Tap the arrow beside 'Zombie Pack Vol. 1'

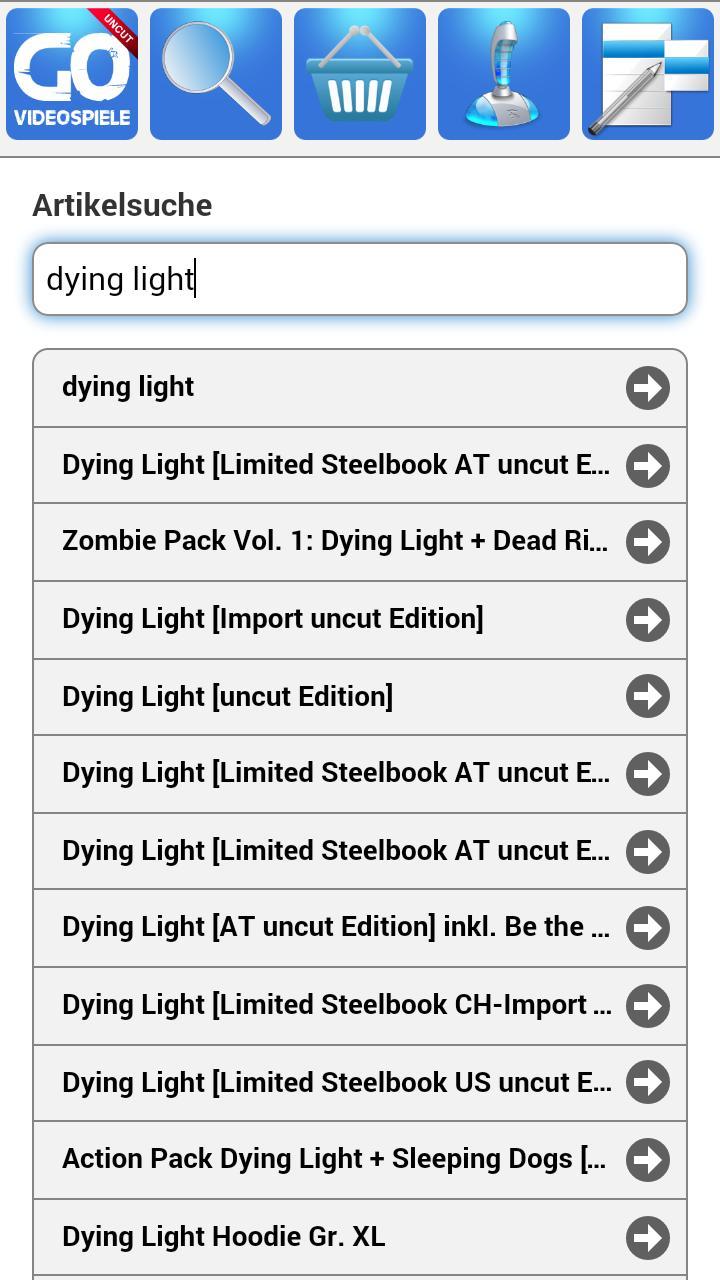pos(647,542)
